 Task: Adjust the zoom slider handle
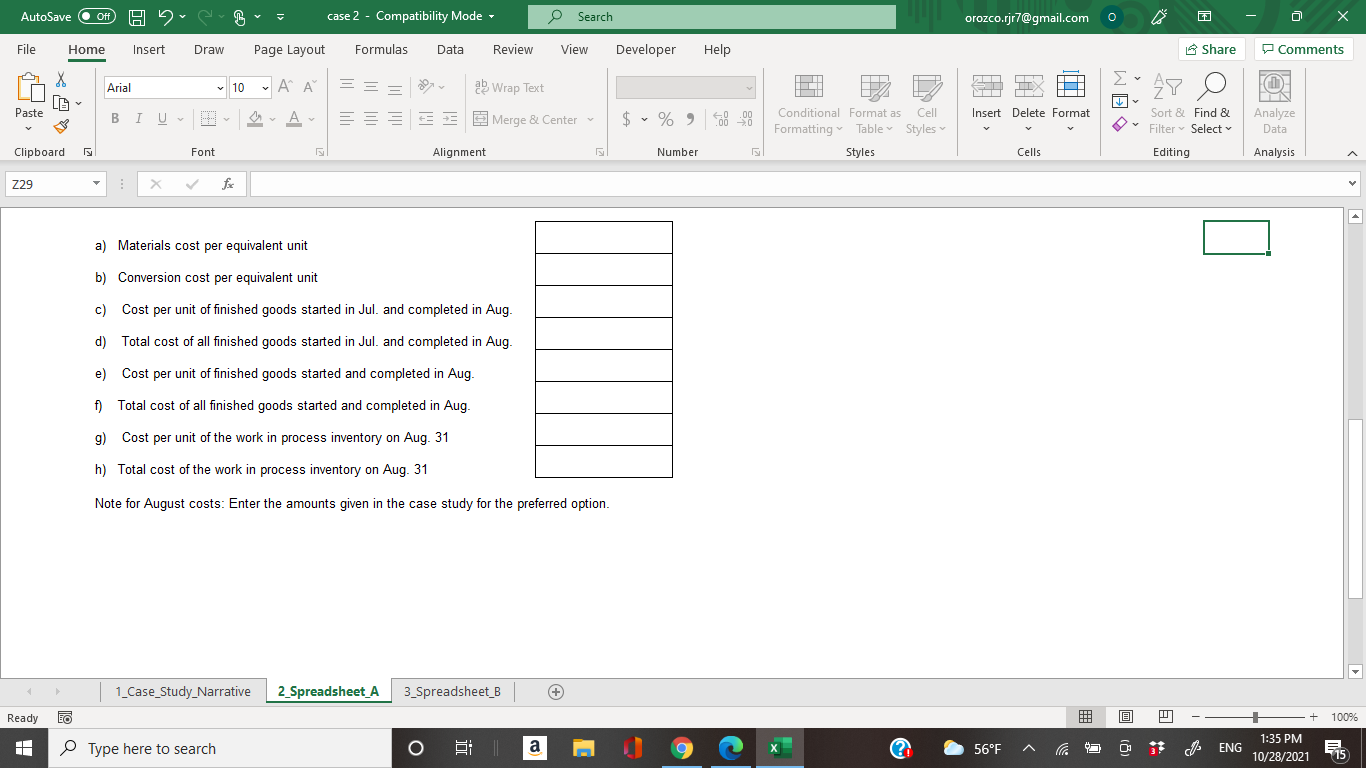pos(1255,717)
